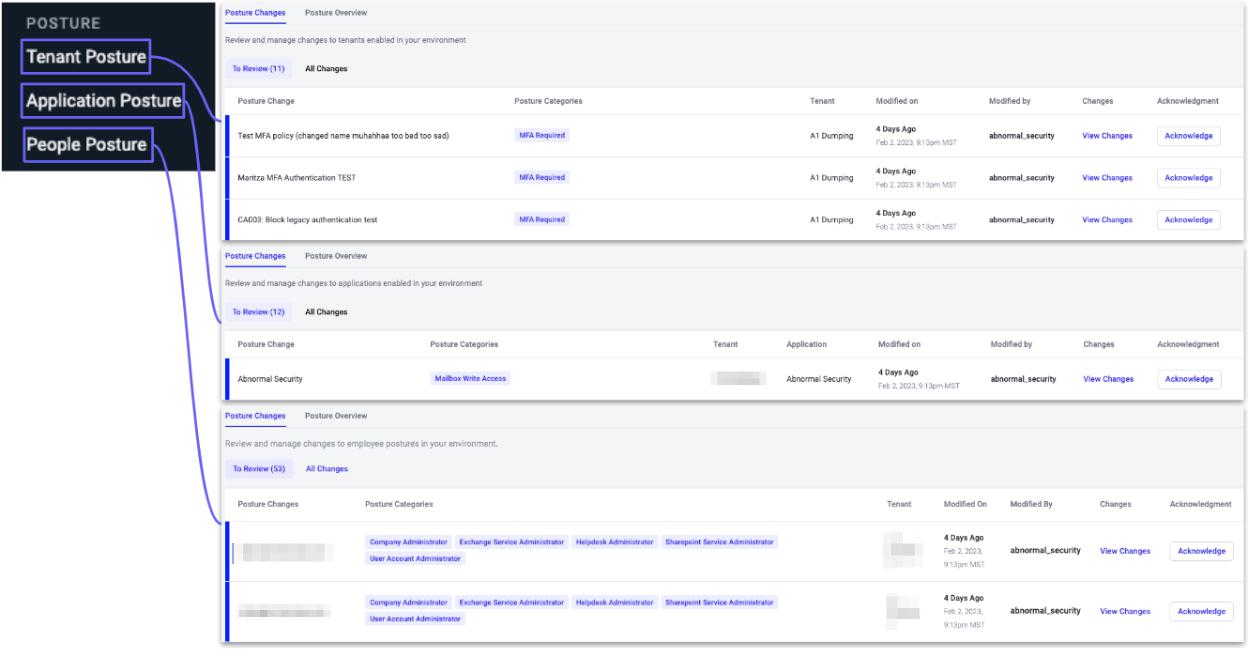
Task: Click first Company Administrator tag
Action: point(408,542)
